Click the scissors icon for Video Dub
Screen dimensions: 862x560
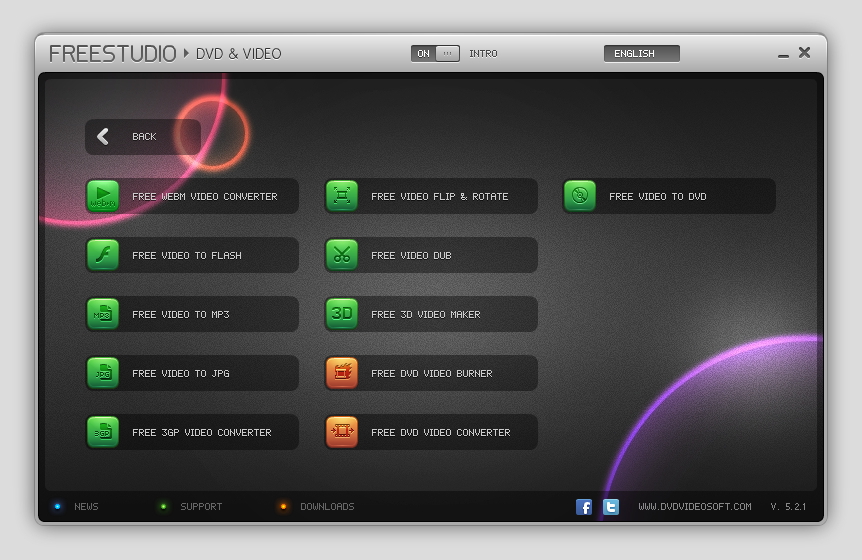point(342,255)
